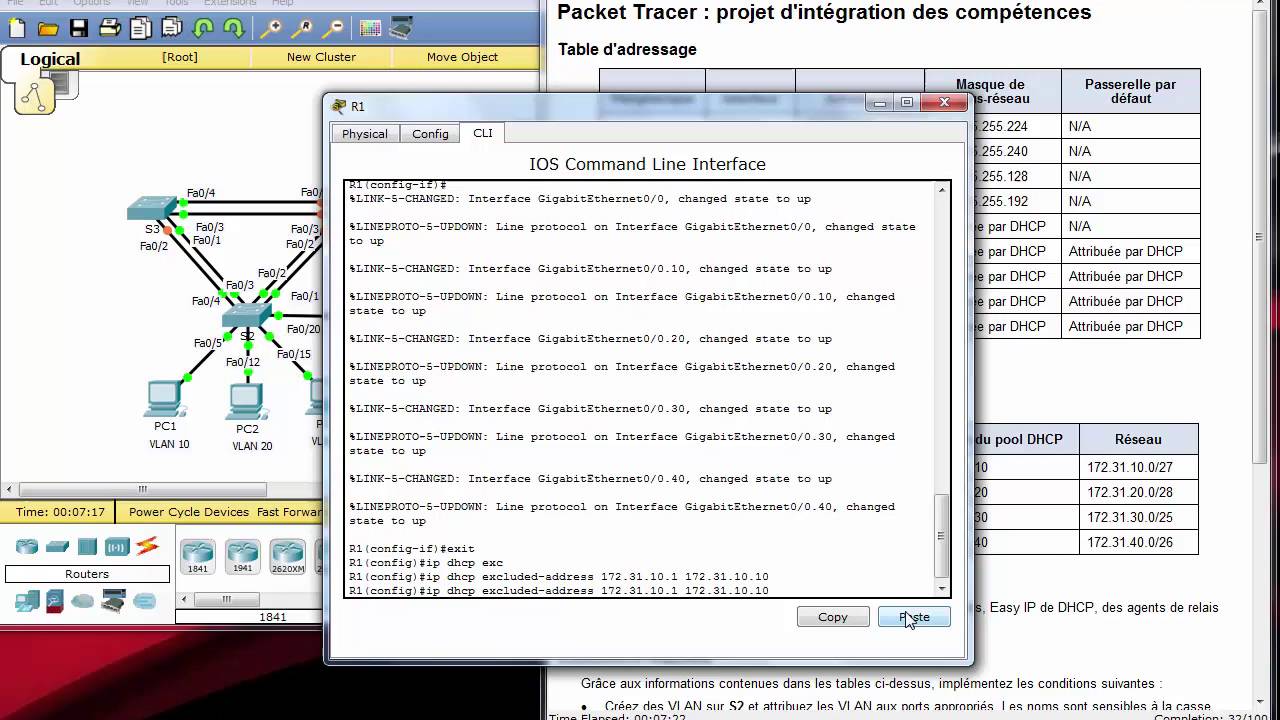Click the 'Table d'adressage' heading
The height and width of the screenshot is (720, 1280).
[x=627, y=49]
